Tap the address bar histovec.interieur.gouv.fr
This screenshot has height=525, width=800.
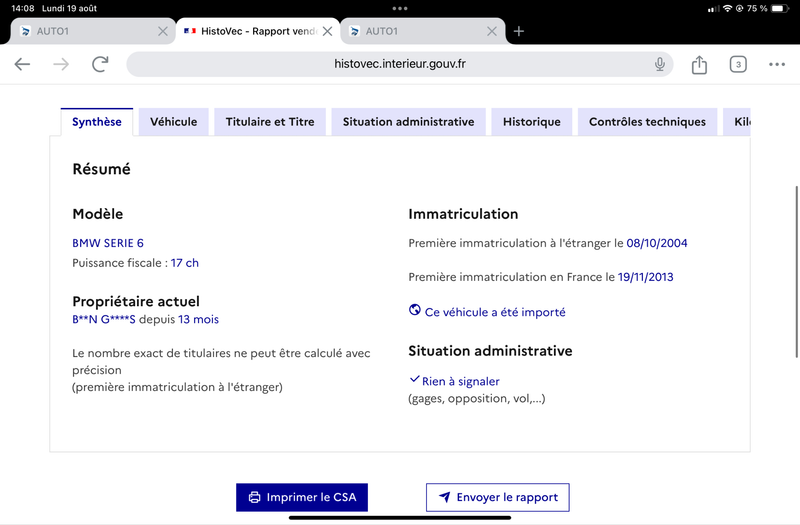click(x=399, y=64)
